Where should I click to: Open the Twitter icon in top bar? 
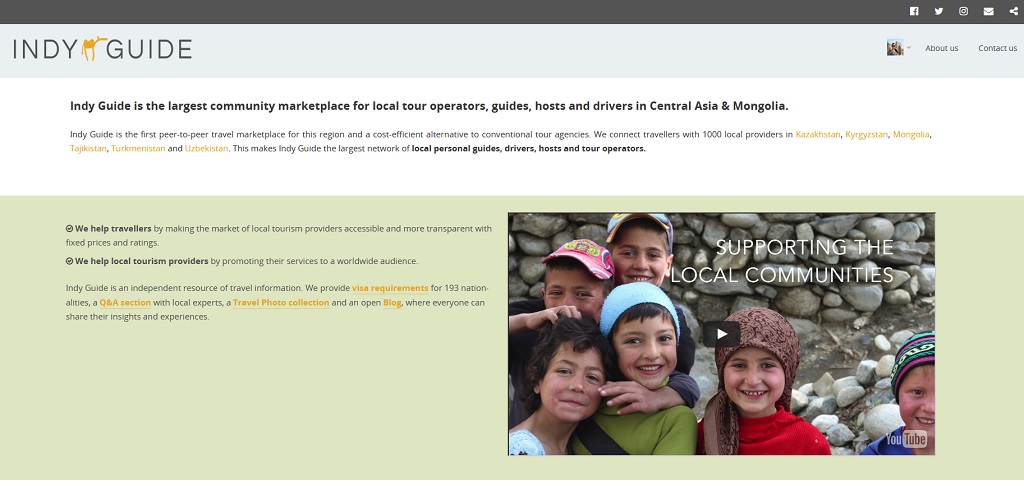point(938,11)
